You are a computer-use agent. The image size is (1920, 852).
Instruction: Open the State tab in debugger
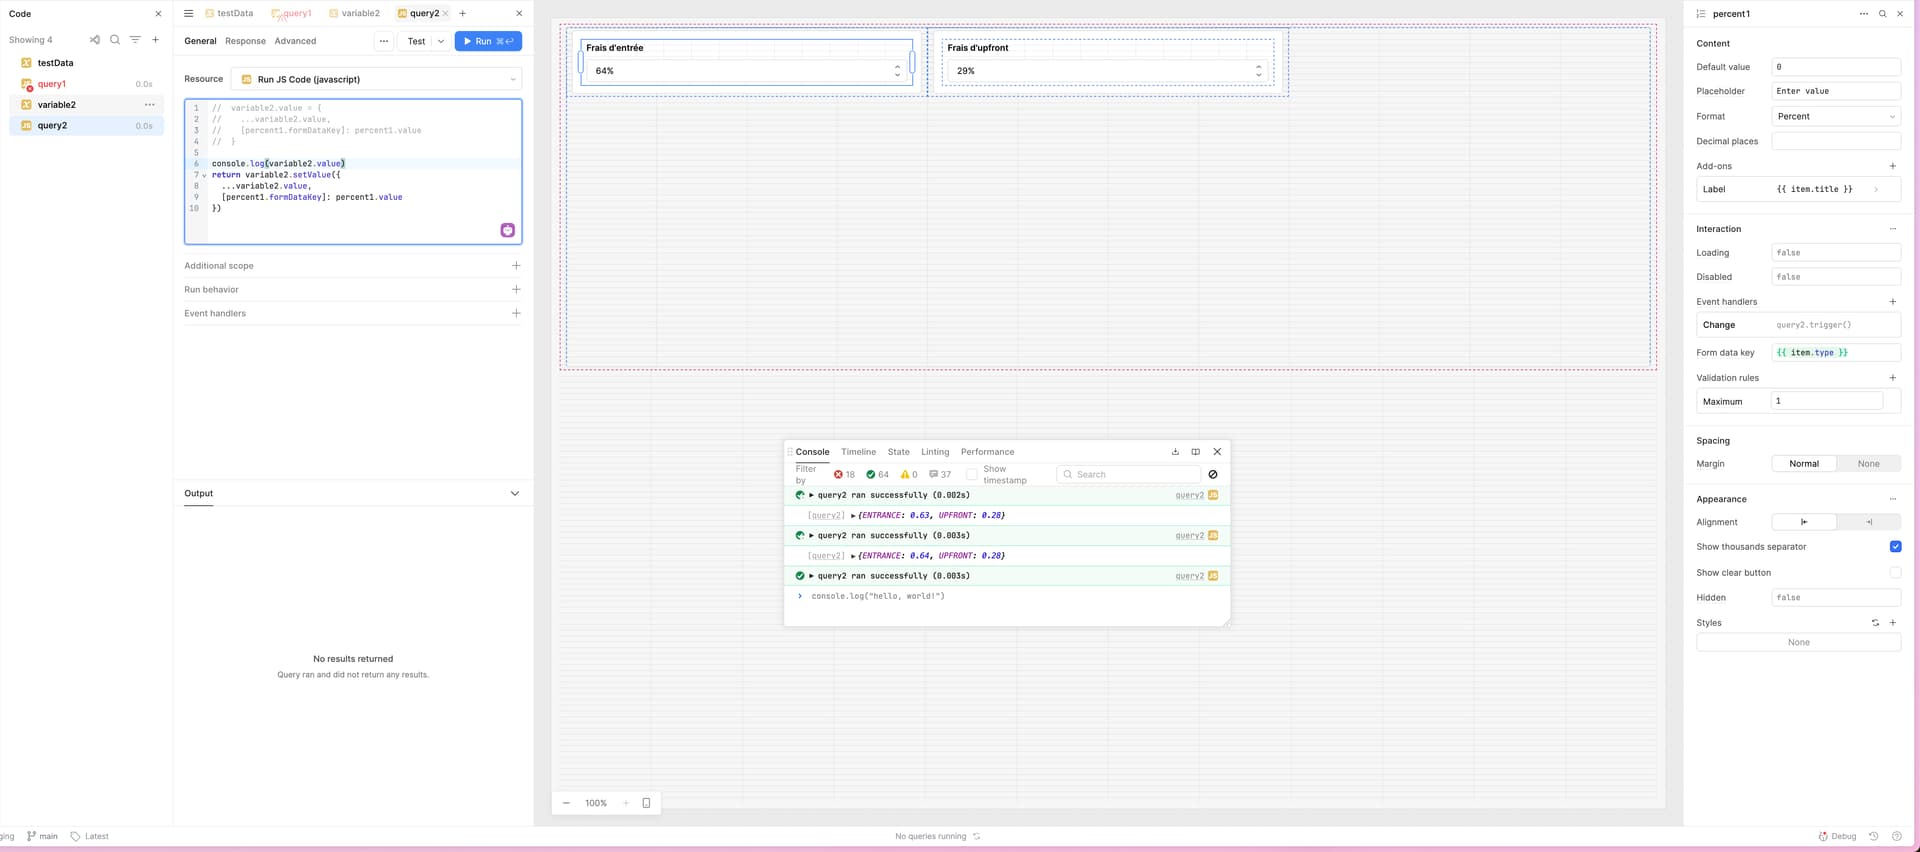coord(898,452)
